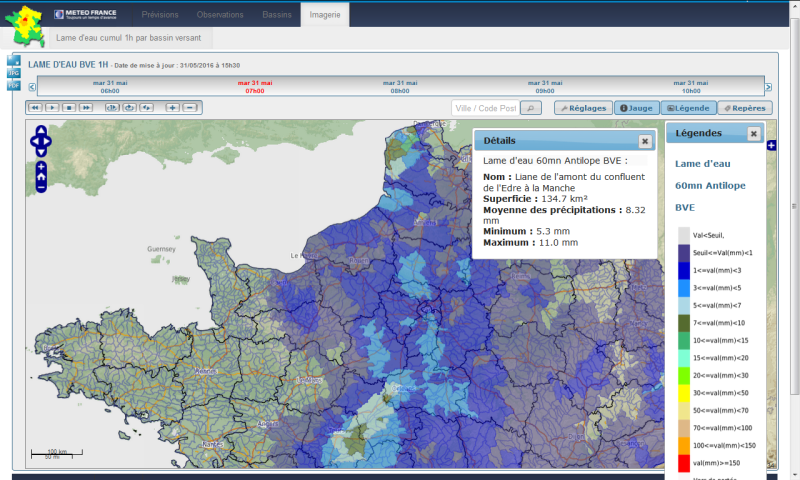Open the Bassins tab

click(x=277, y=16)
